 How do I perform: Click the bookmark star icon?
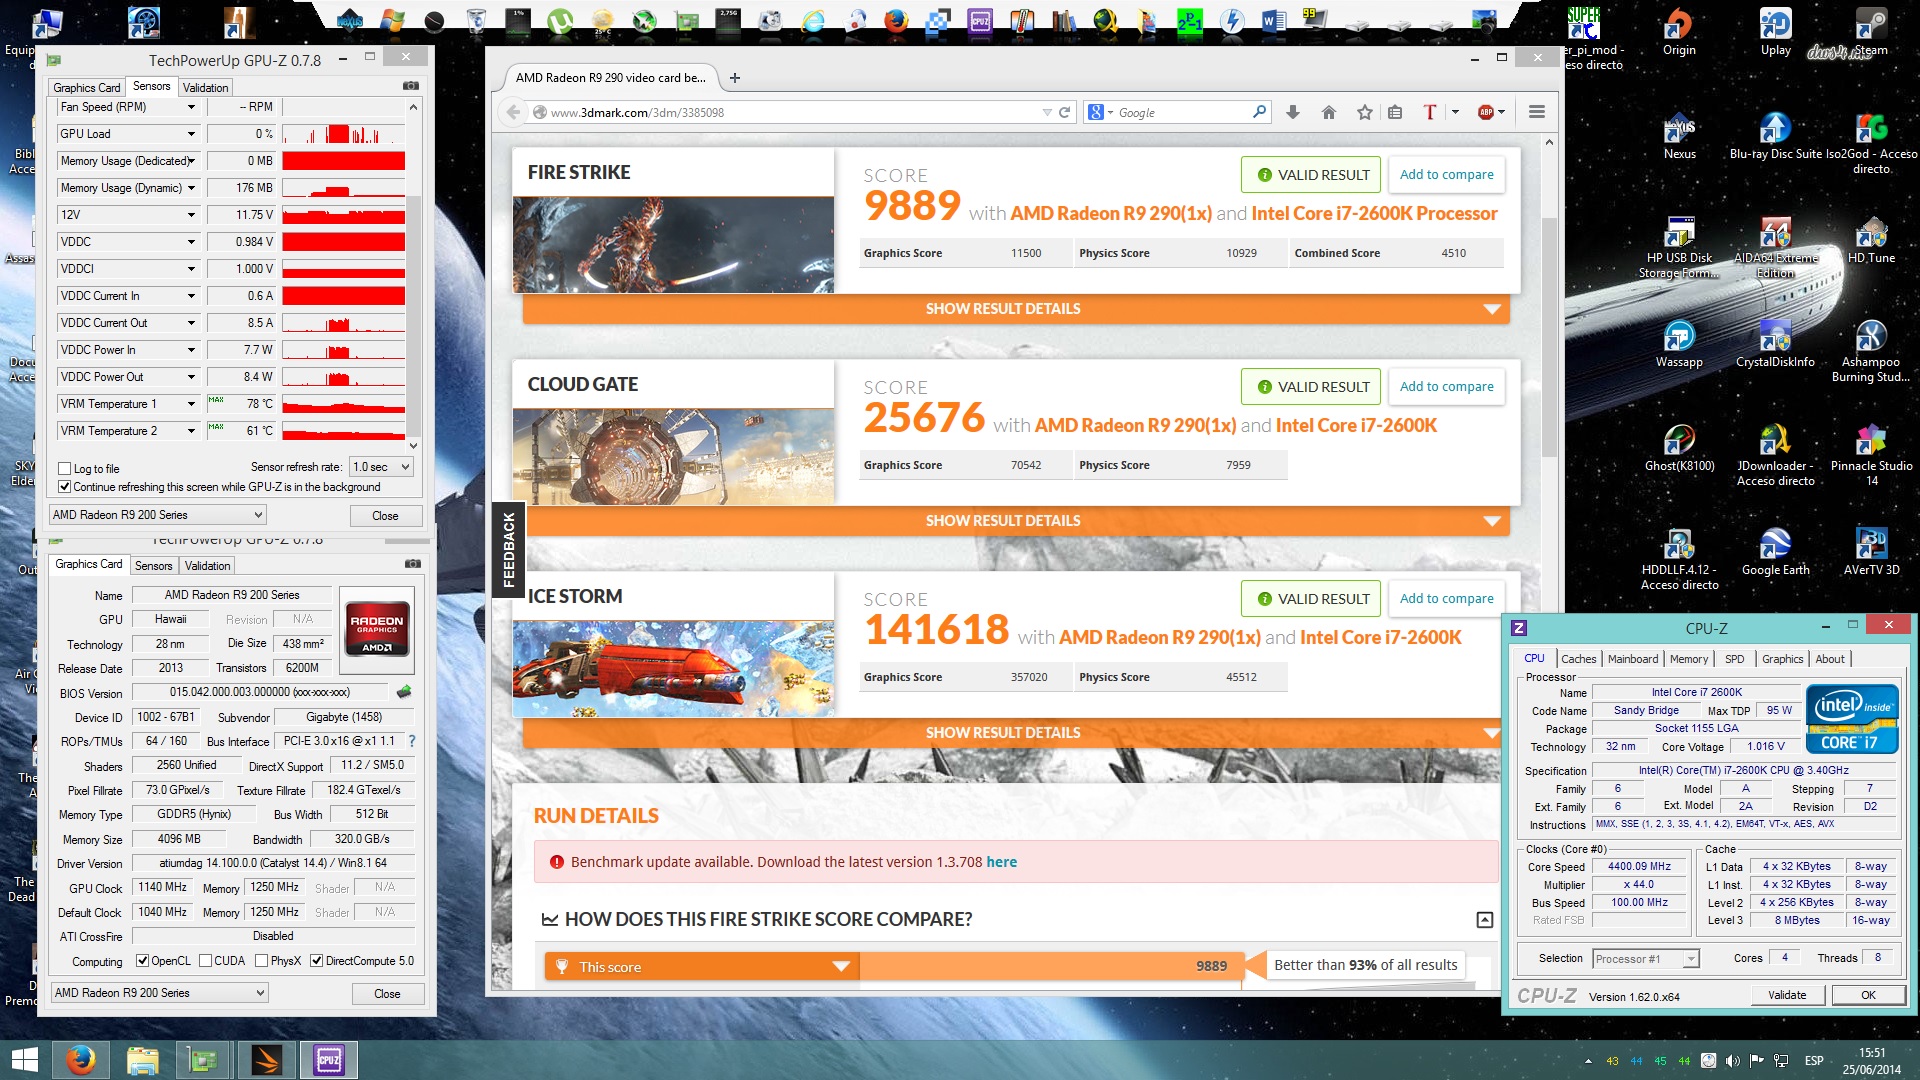1364,112
